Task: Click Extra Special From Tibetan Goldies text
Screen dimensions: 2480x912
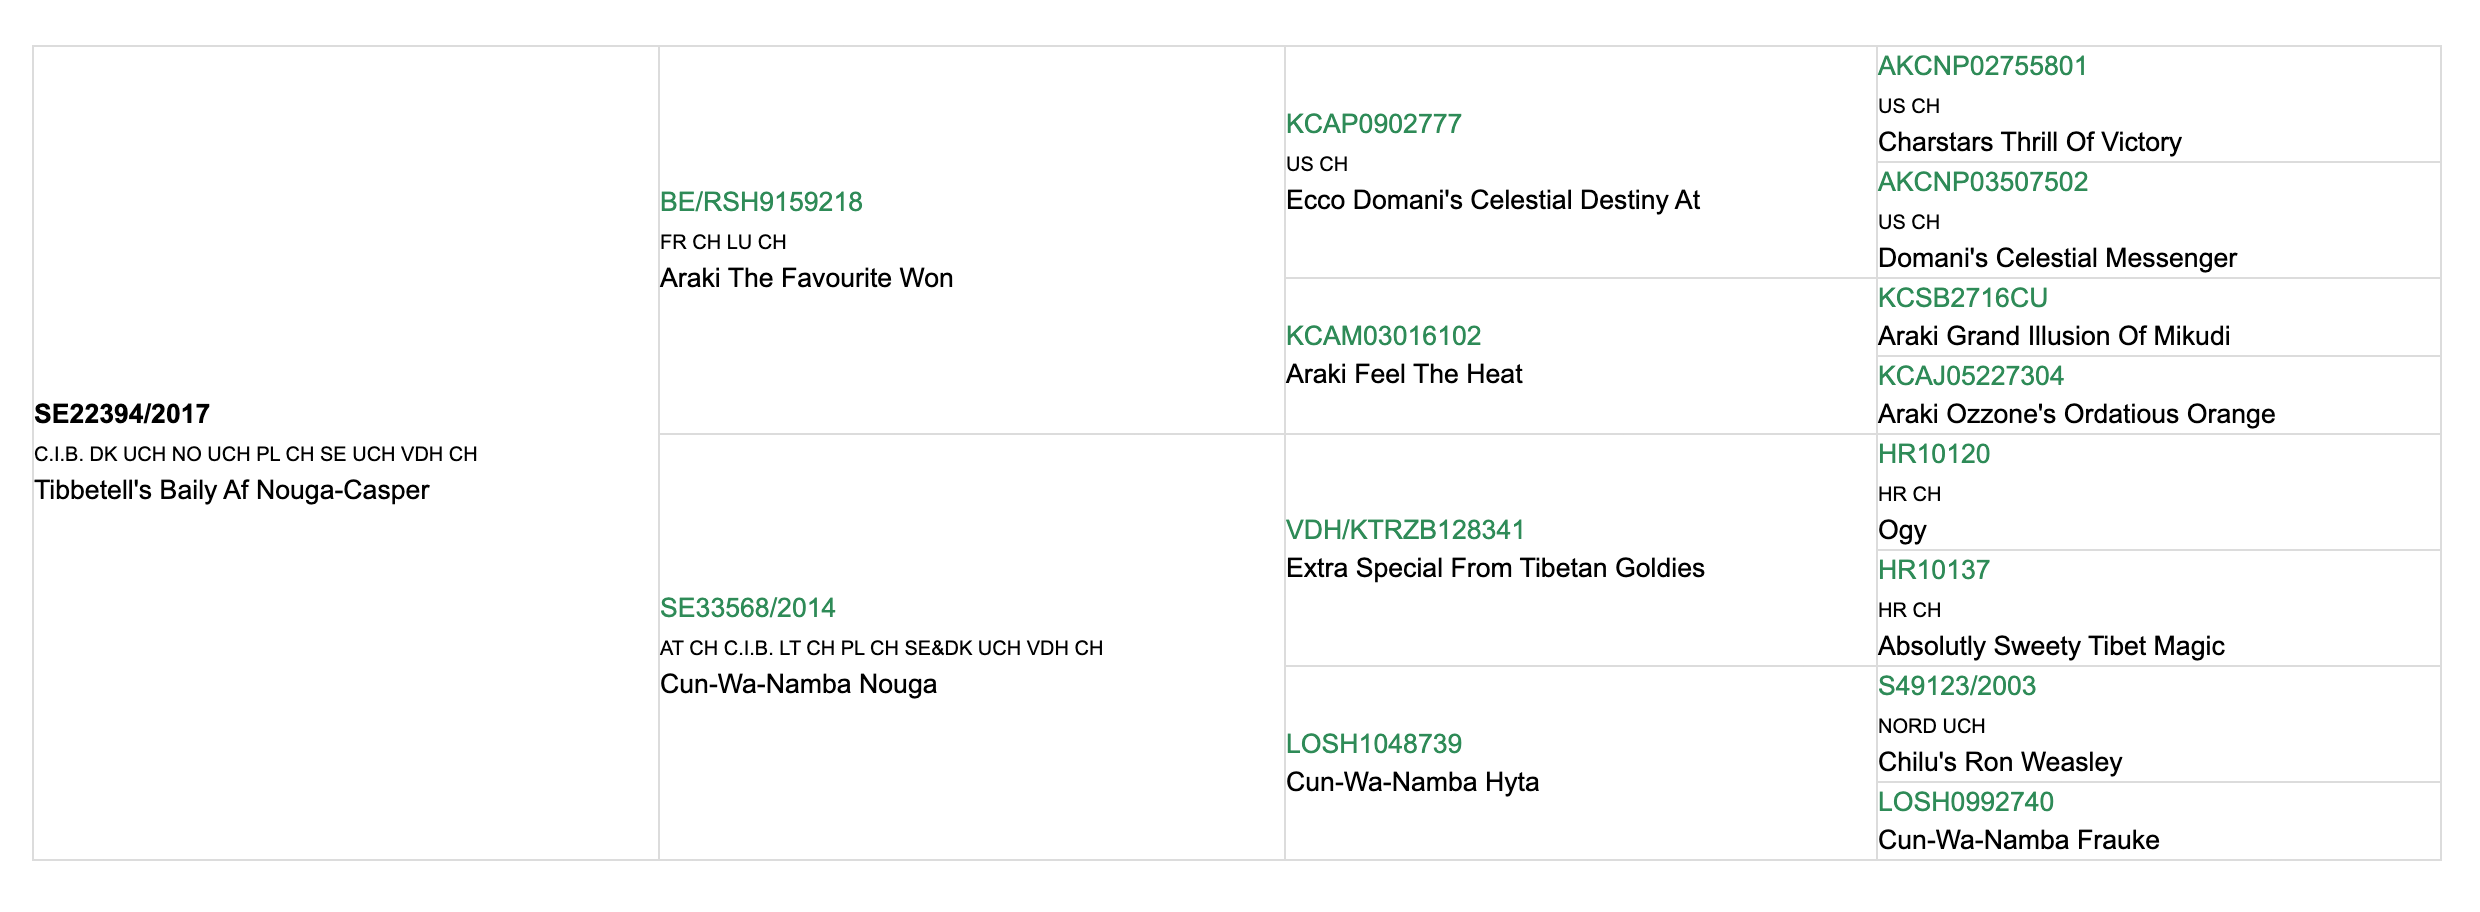Action: [1495, 568]
